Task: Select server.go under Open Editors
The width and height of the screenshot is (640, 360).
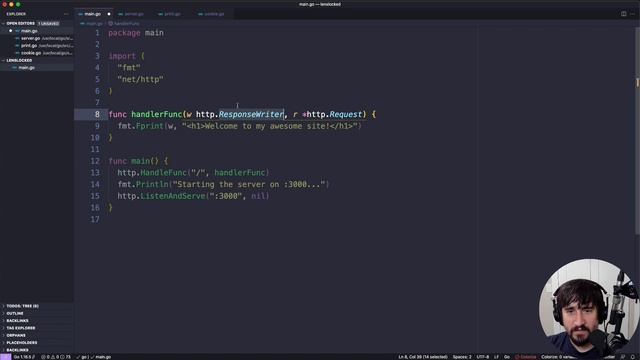Action: tap(37, 38)
